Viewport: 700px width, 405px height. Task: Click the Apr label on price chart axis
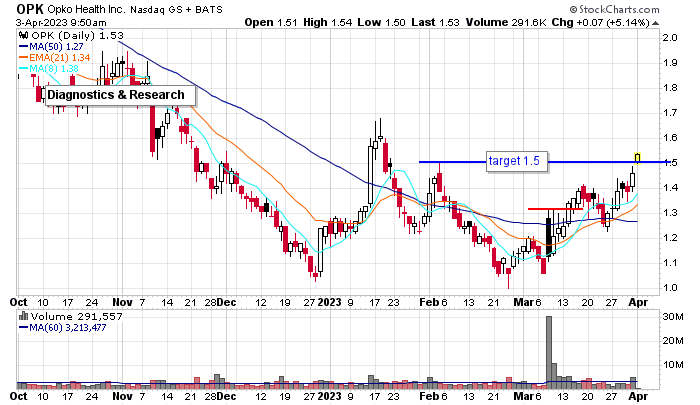pos(638,302)
